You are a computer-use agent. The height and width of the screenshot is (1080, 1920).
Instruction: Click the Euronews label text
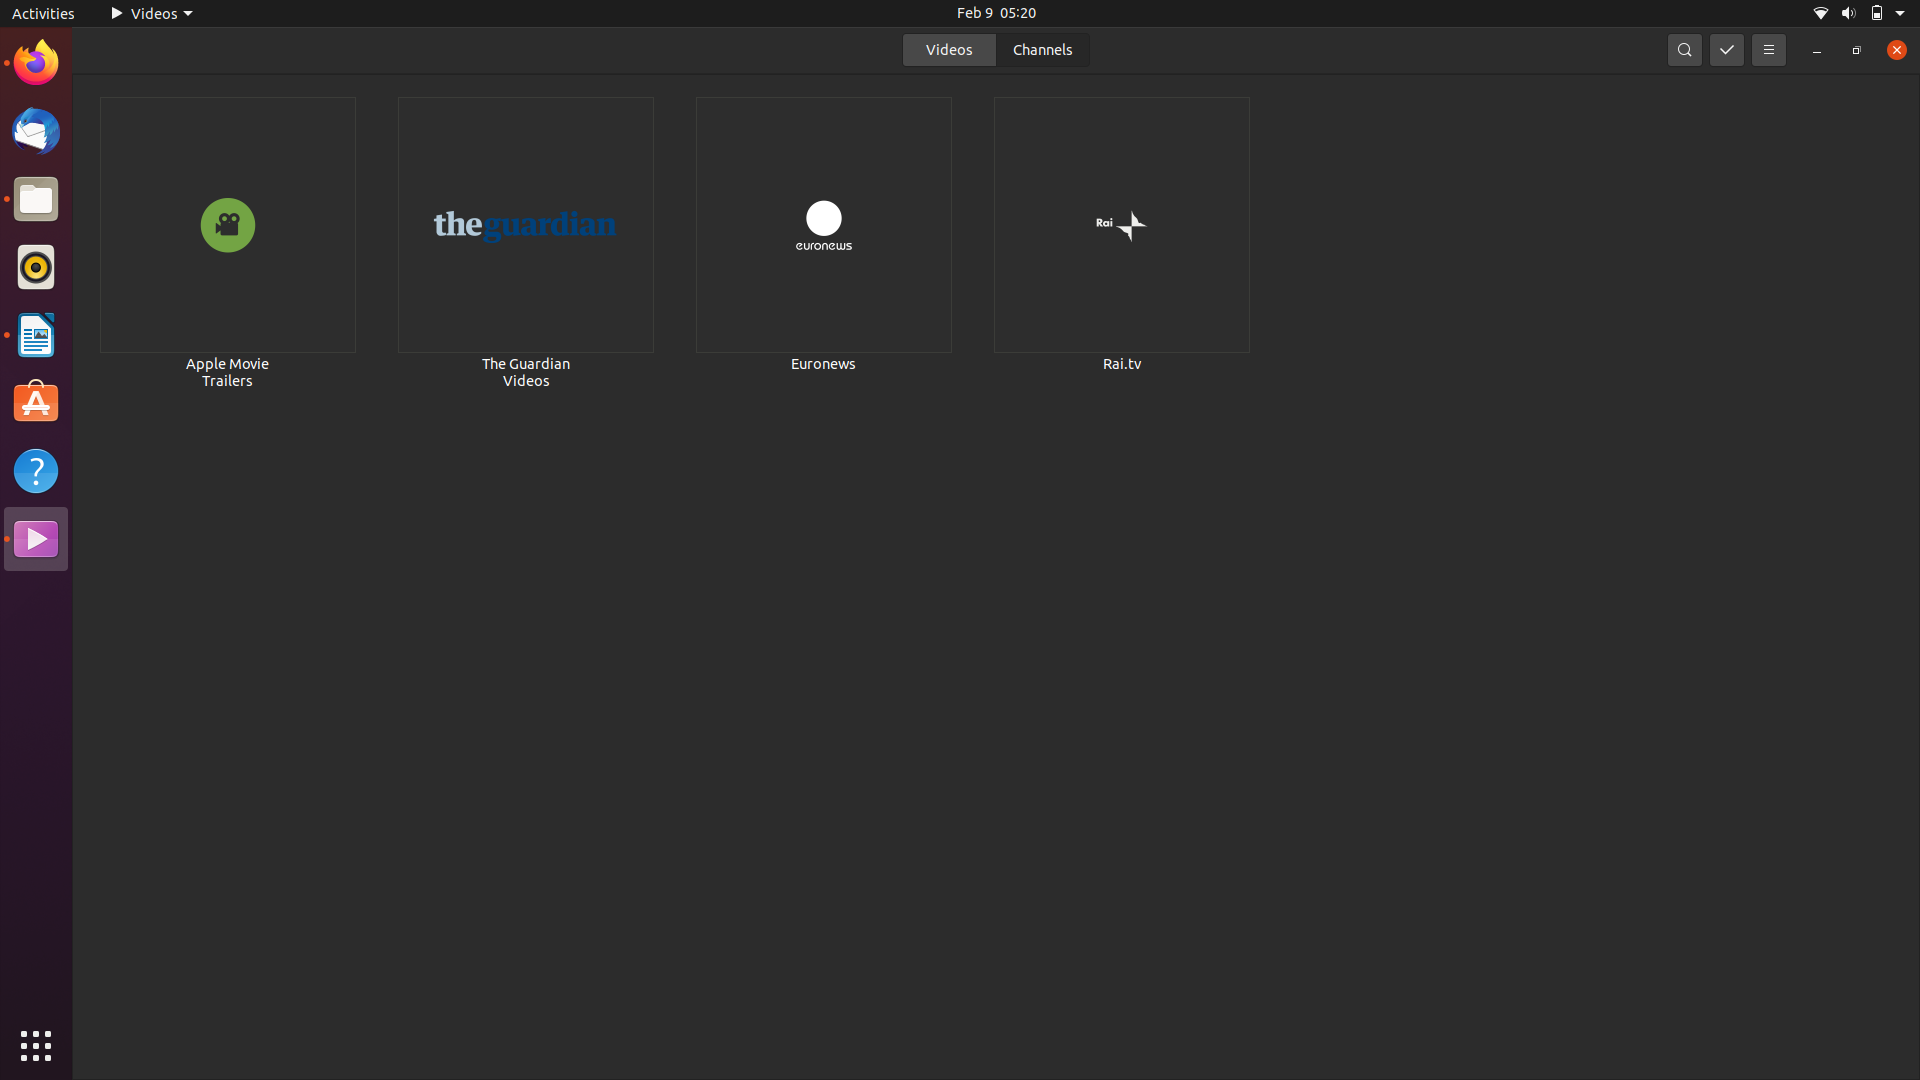tap(823, 364)
